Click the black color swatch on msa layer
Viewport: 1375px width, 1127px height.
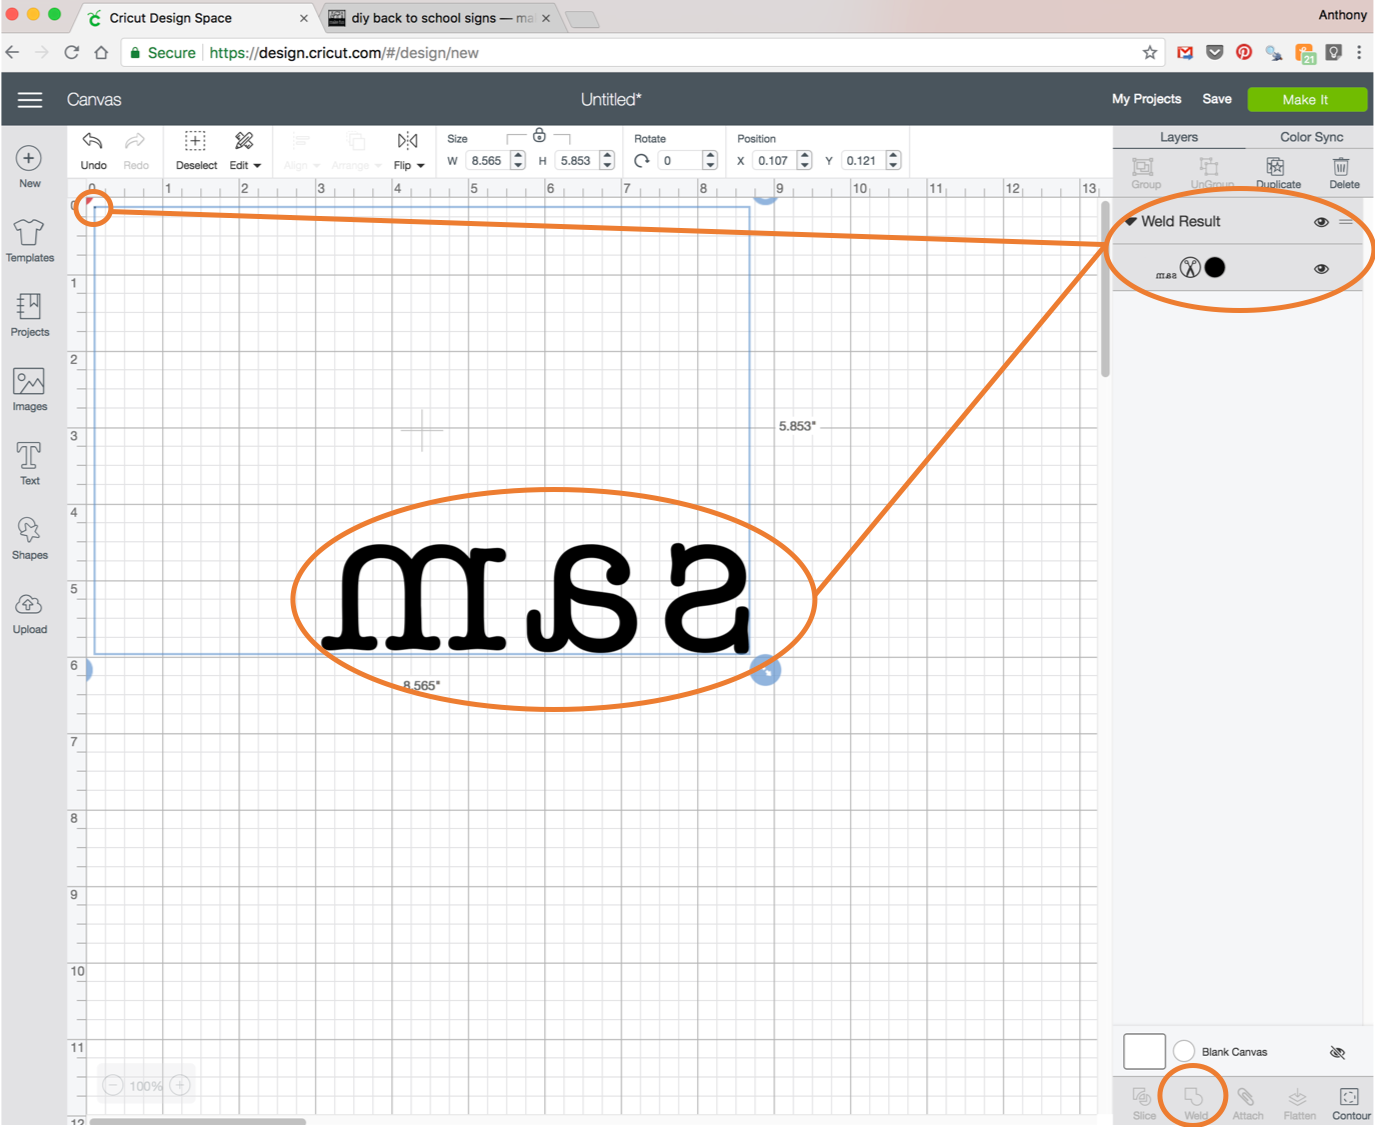pos(1215,267)
